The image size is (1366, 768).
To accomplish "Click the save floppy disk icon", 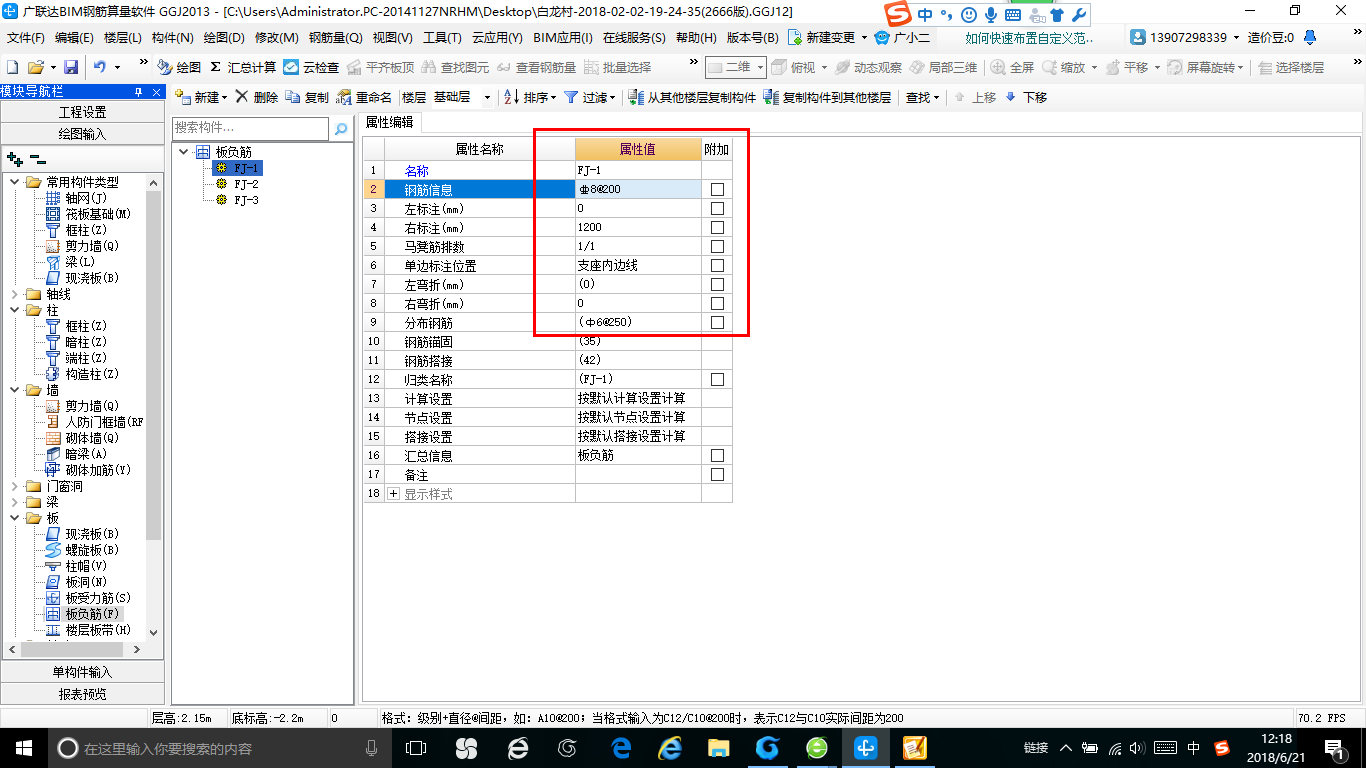I will 71,67.
